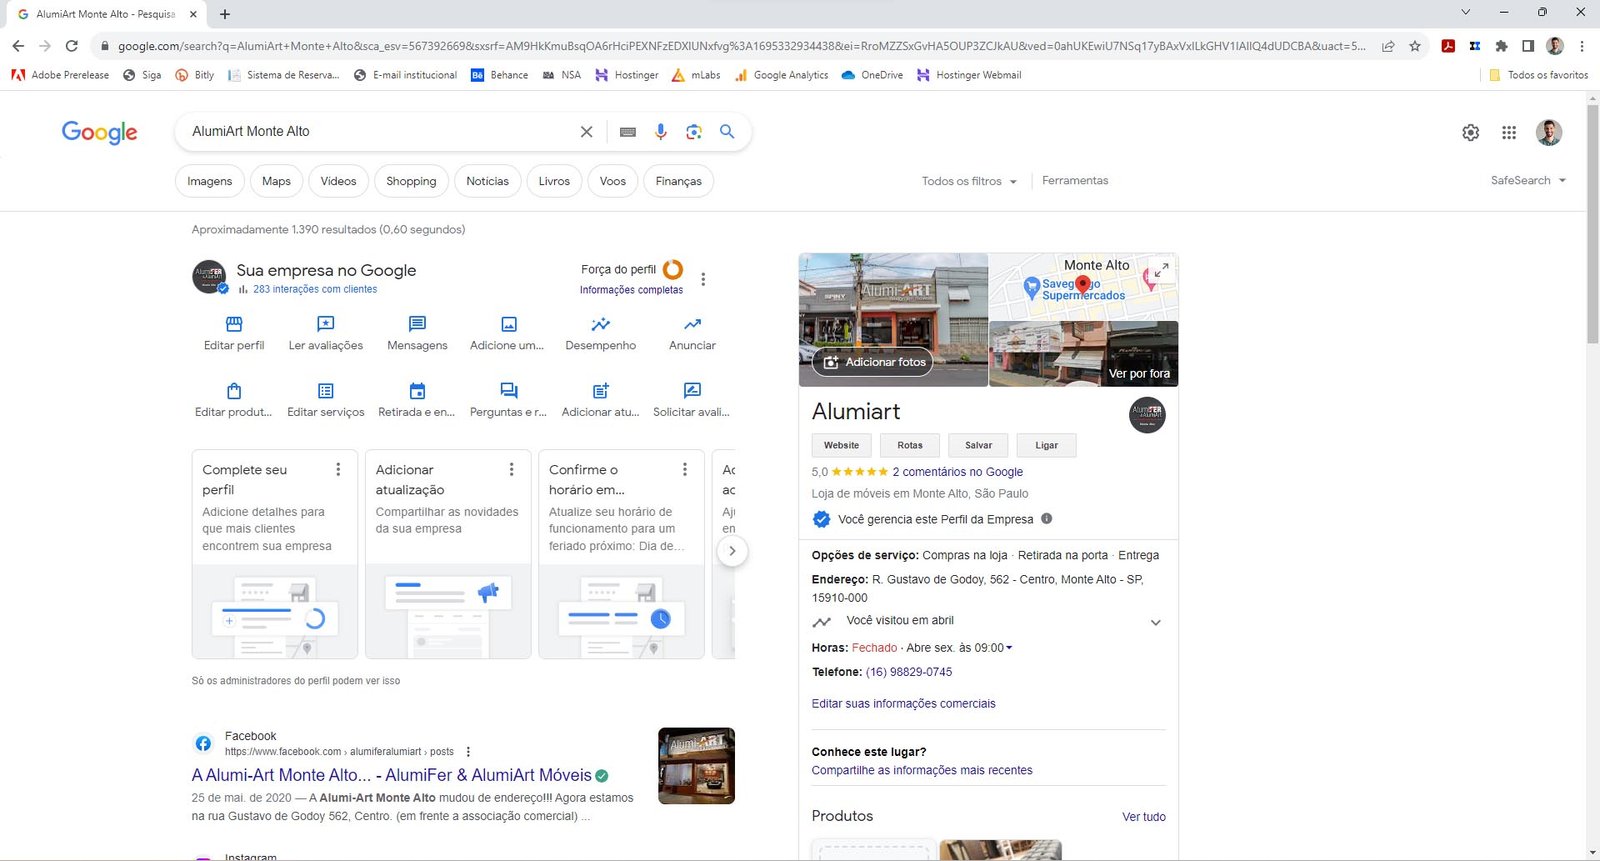The height and width of the screenshot is (861, 1600).
Task: Click Editar suas informações comerciais link
Action: (x=903, y=704)
